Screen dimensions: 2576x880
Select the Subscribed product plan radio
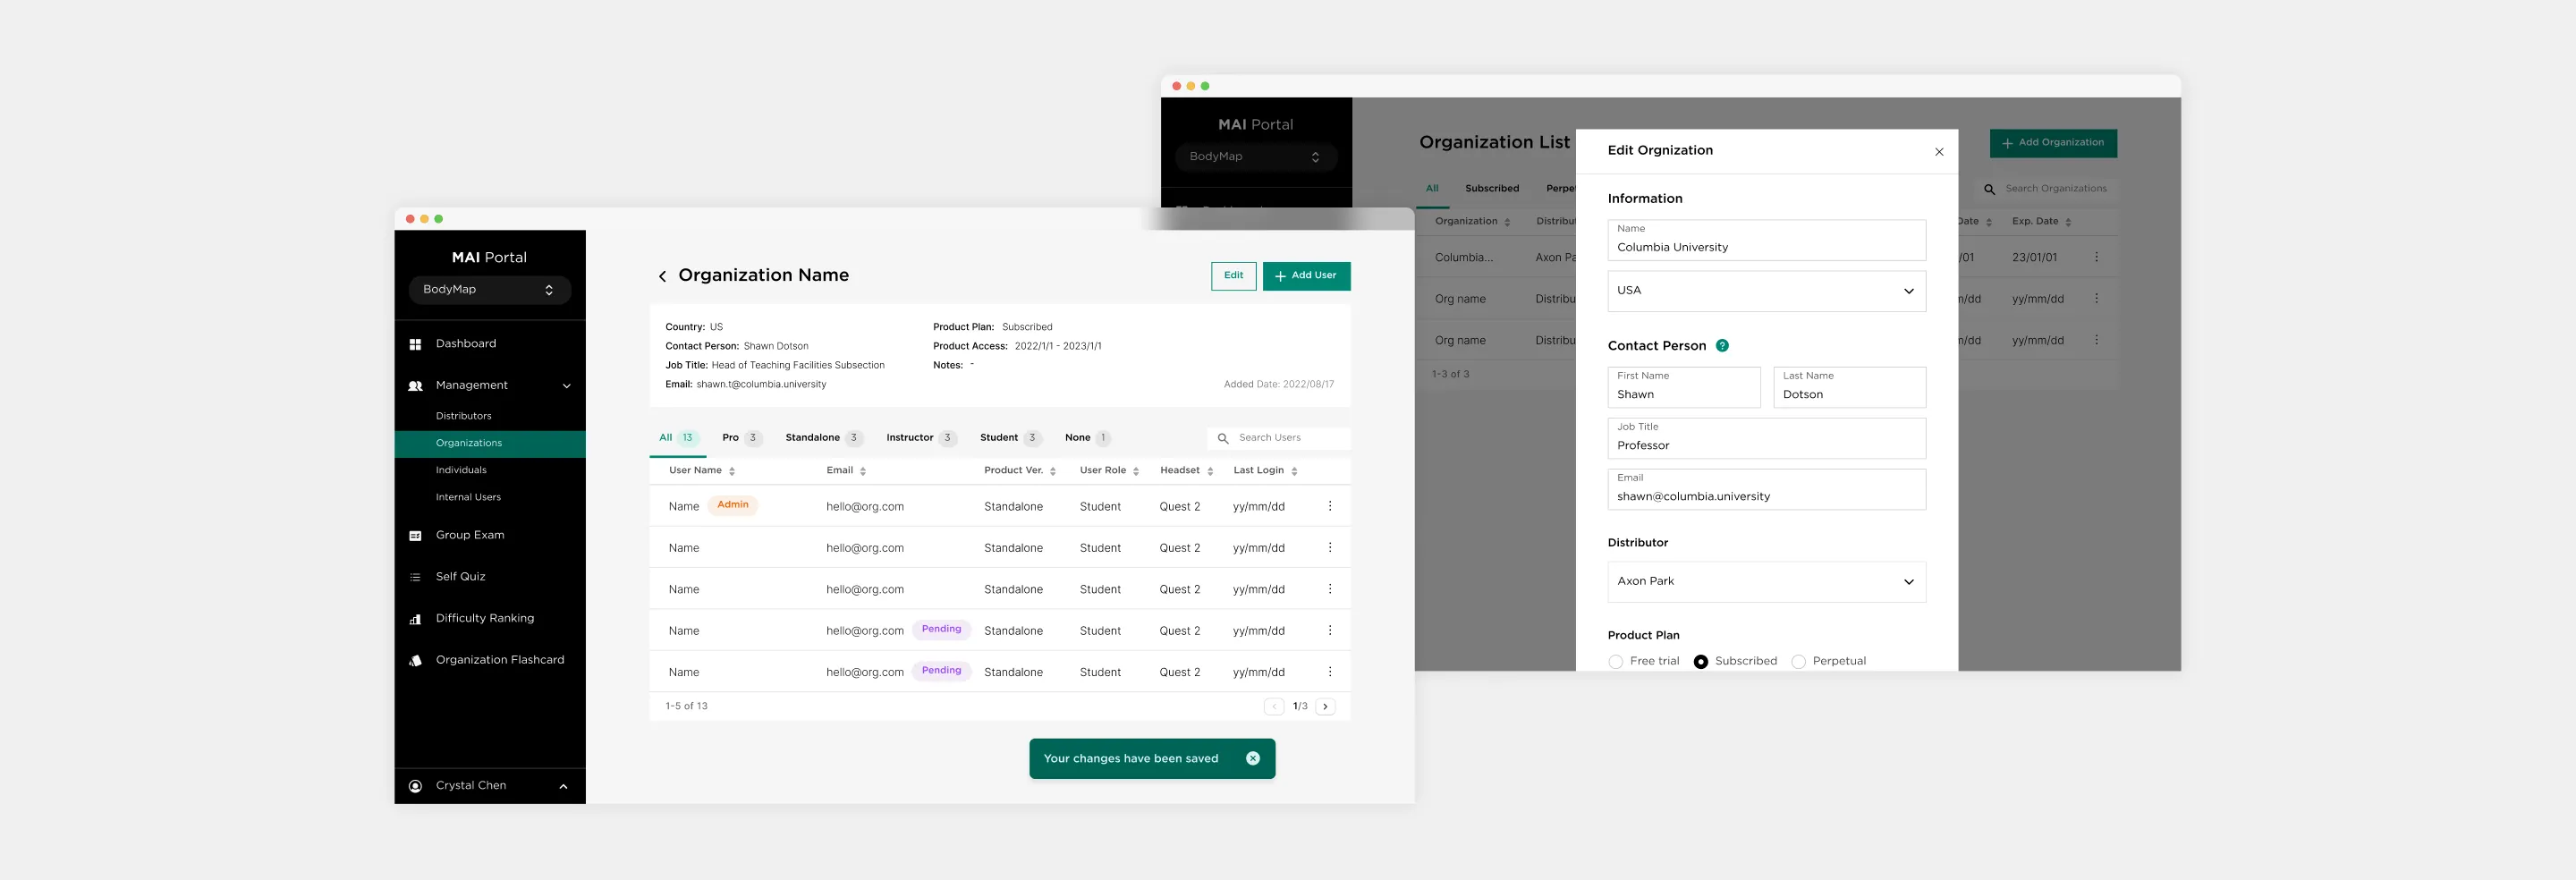pos(1701,661)
